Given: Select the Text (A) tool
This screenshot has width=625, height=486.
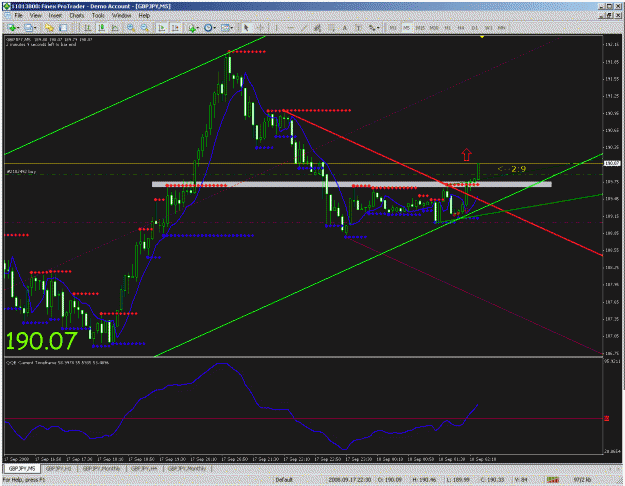Looking at the screenshot, I should point(345,28).
